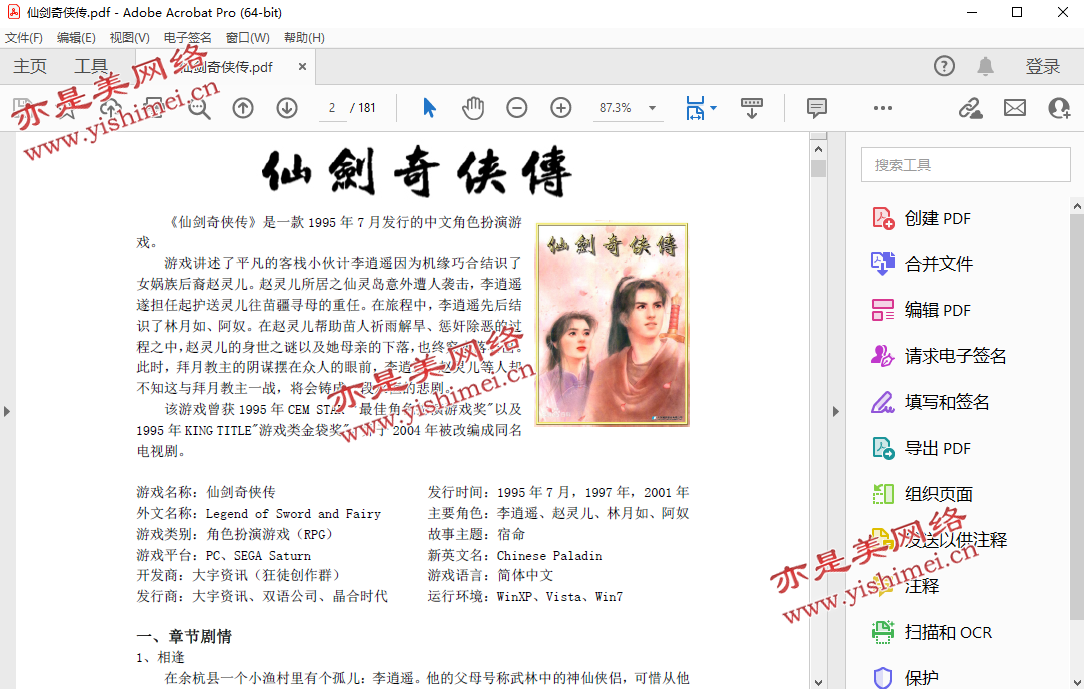Expand the left navigation pane
Screen dimensions: 1084x689
click(7, 411)
